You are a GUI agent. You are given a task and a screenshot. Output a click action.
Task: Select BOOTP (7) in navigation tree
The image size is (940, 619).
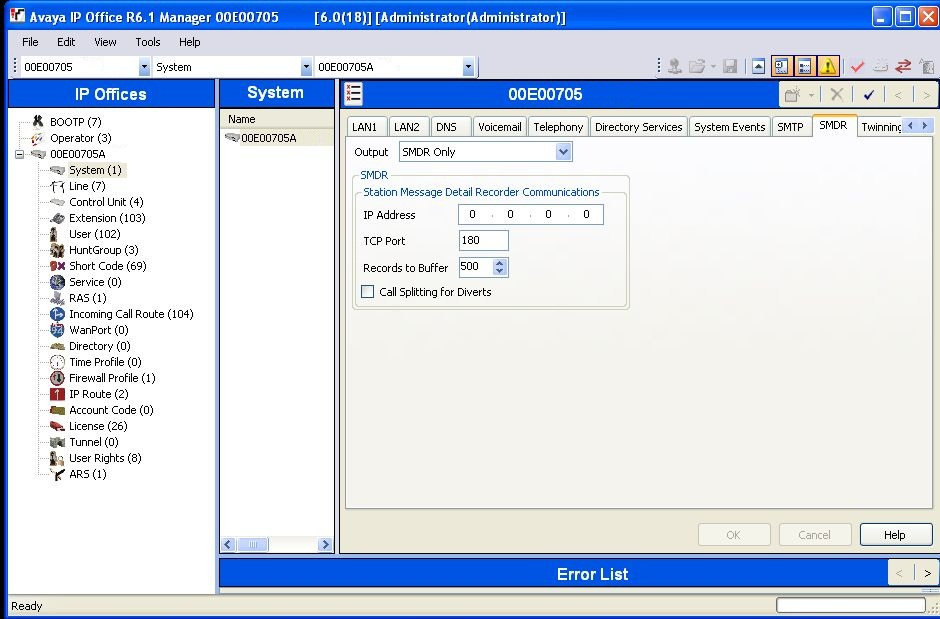coord(76,122)
